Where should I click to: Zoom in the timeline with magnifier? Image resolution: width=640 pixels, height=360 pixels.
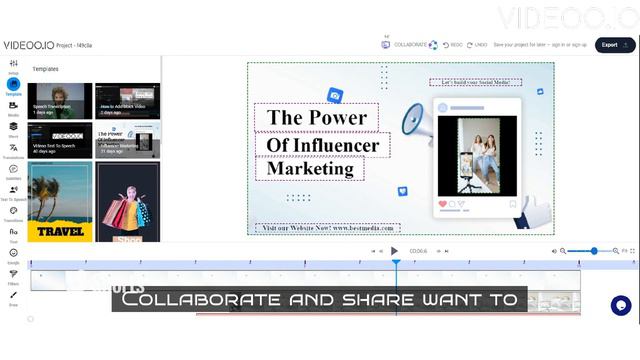tap(616, 251)
